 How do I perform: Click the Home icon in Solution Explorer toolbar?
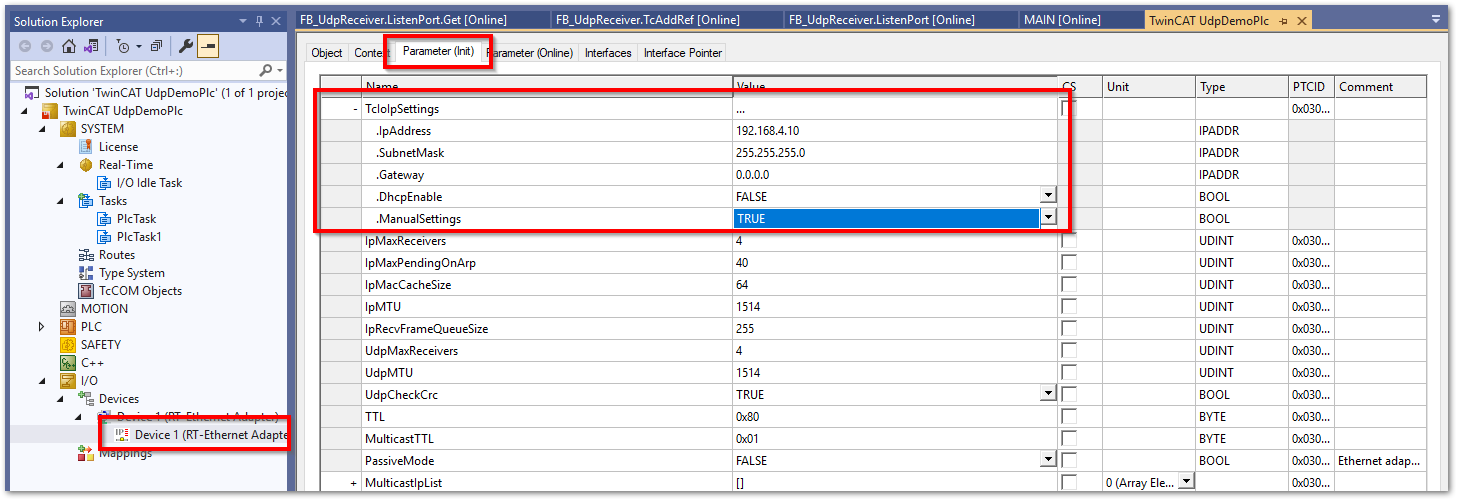[x=69, y=46]
